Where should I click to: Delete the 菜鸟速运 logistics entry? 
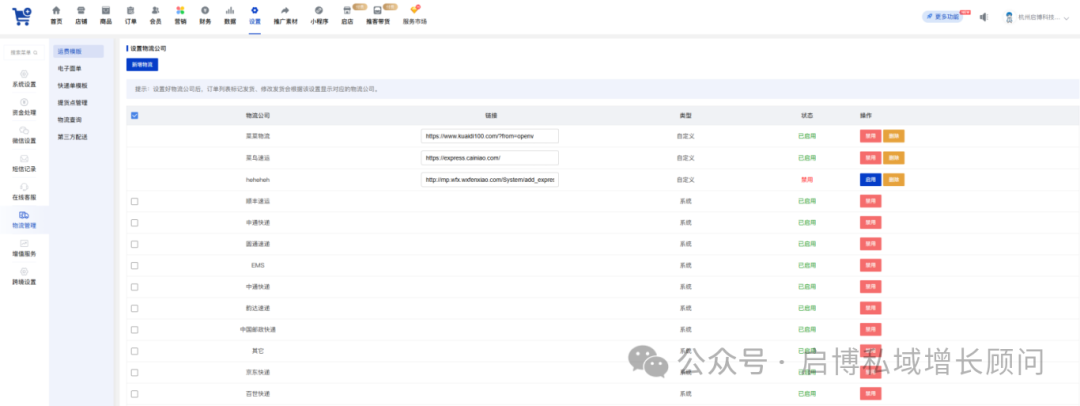pyautogui.click(x=894, y=158)
